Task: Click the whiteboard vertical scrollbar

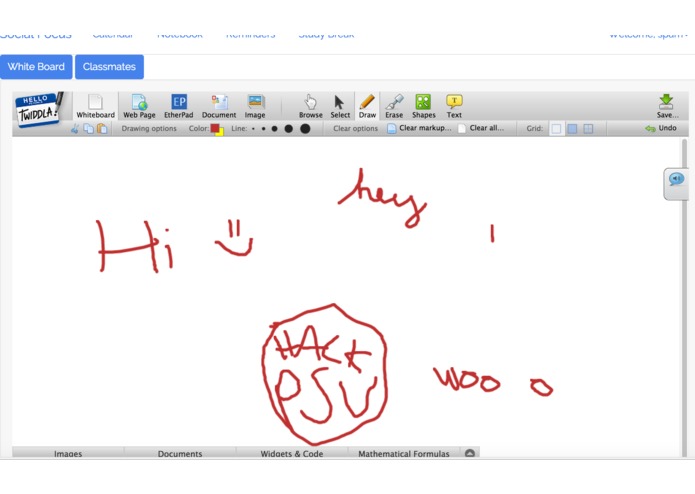Action: pyautogui.click(x=685, y=297)
